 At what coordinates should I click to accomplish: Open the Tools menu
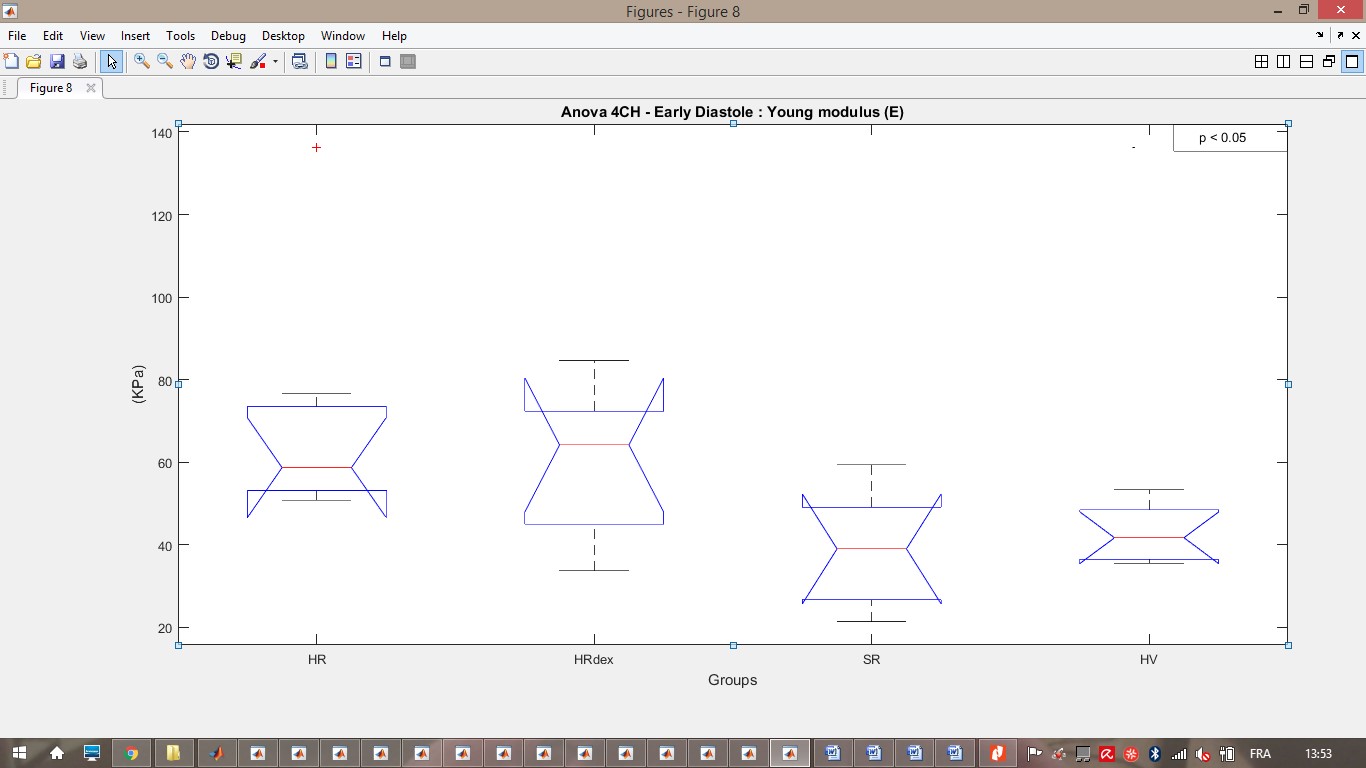coord(180,36)
